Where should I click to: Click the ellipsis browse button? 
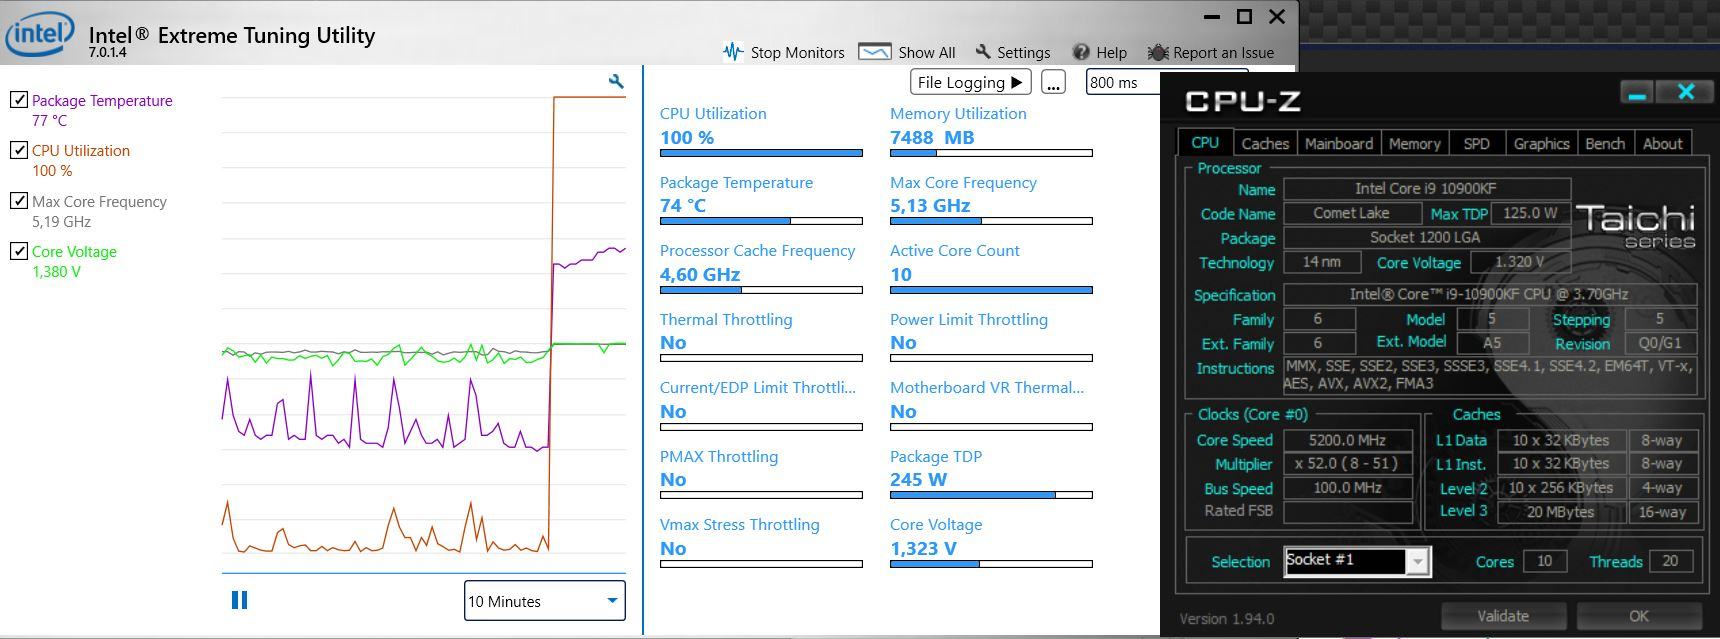[1053, 83]
